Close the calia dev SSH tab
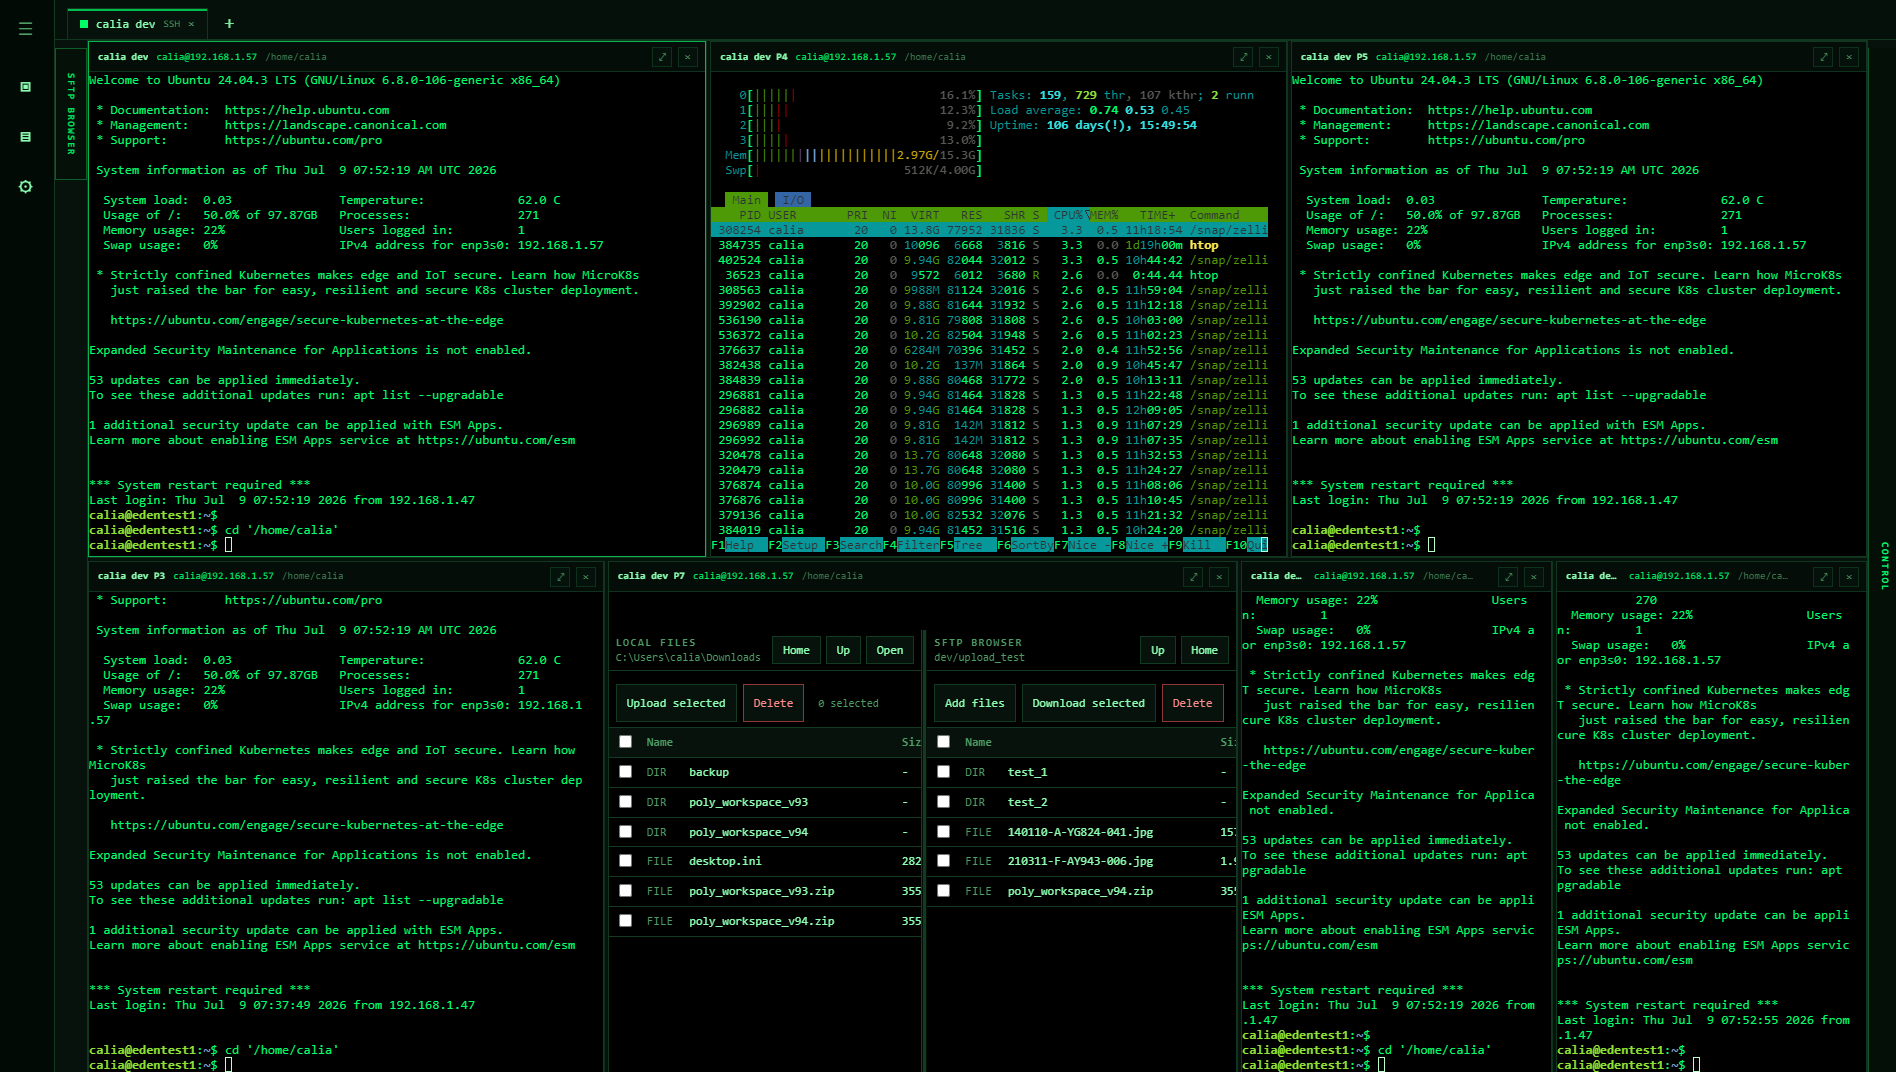This screenshot has height=1072, width=1896. [x=191, y=24]
